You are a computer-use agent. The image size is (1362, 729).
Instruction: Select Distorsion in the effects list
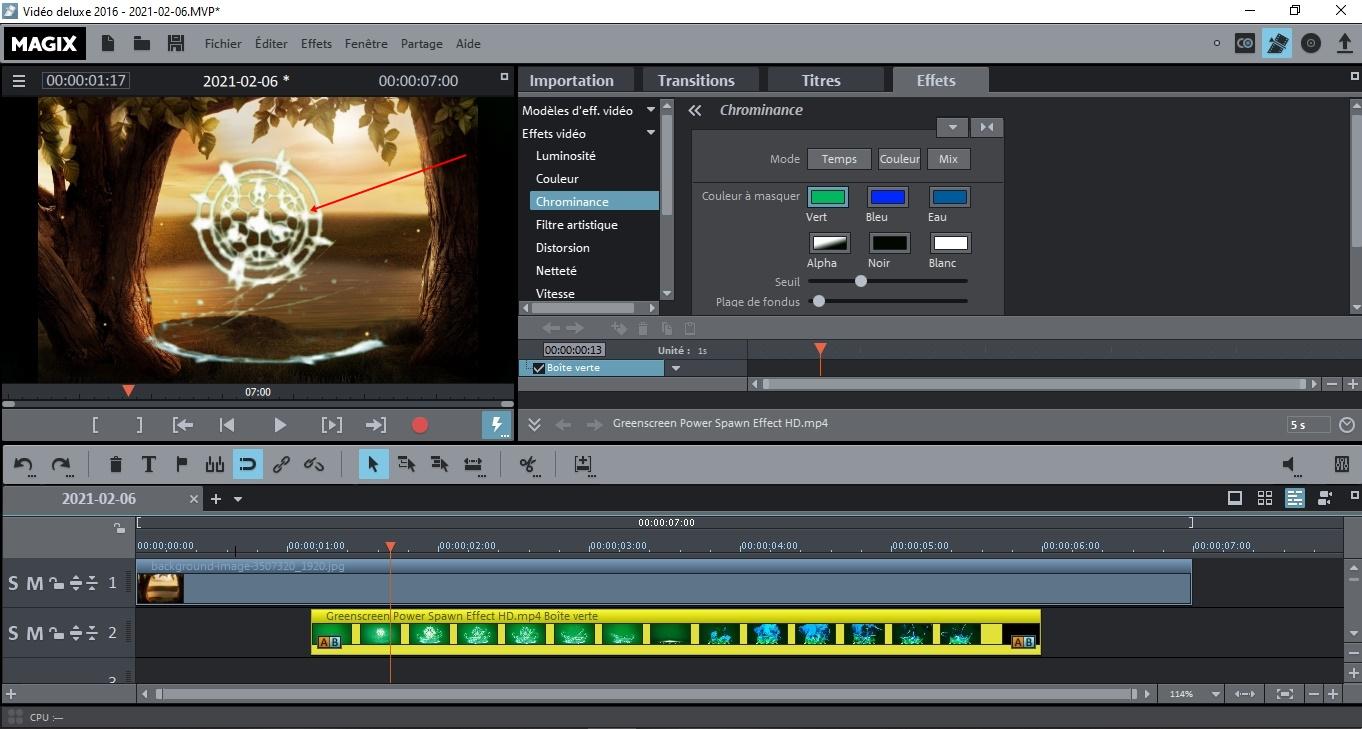[562, 248]
